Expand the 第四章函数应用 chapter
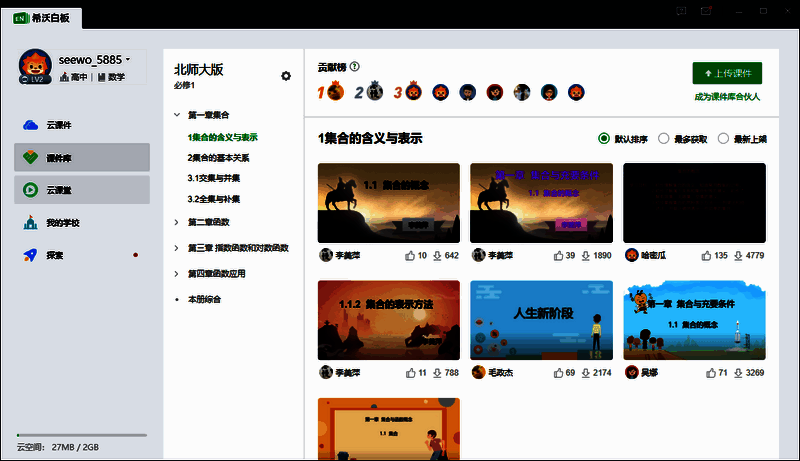The image size is (800, 461). pos(177,273)
